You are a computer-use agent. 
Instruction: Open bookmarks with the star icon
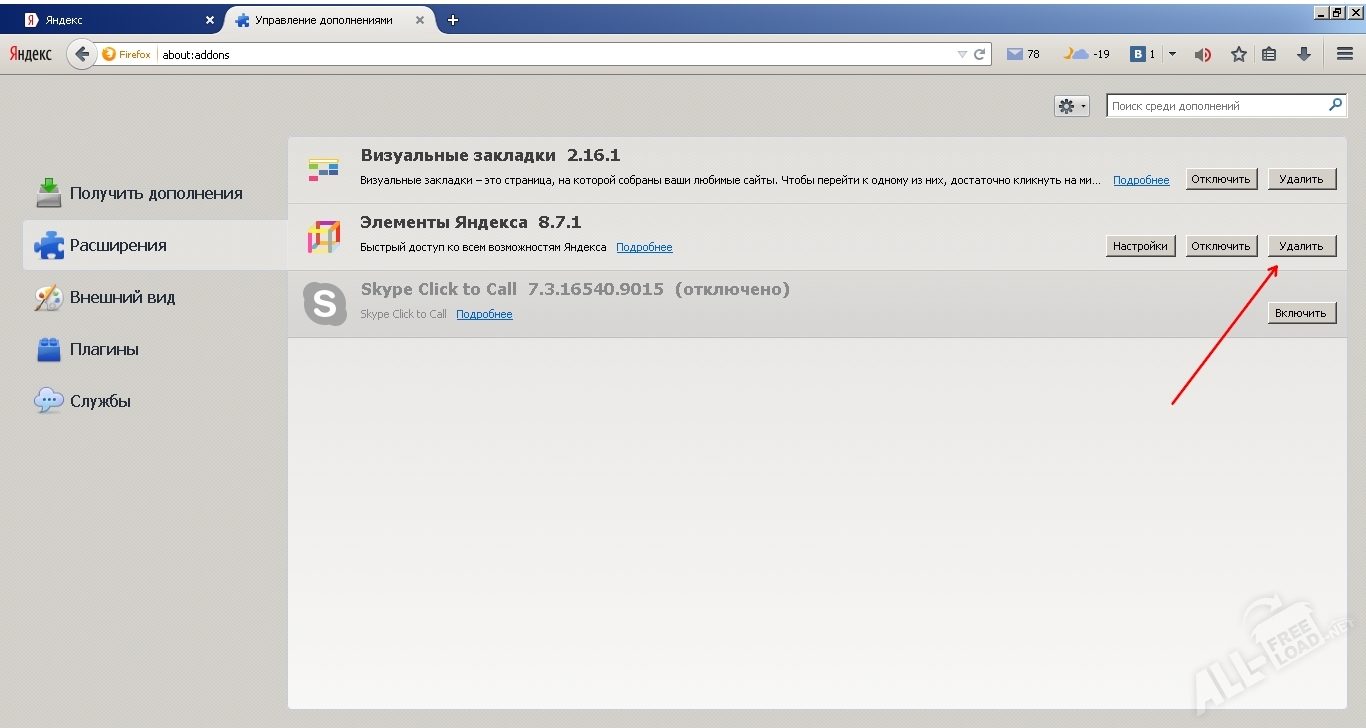[1238, 54]
